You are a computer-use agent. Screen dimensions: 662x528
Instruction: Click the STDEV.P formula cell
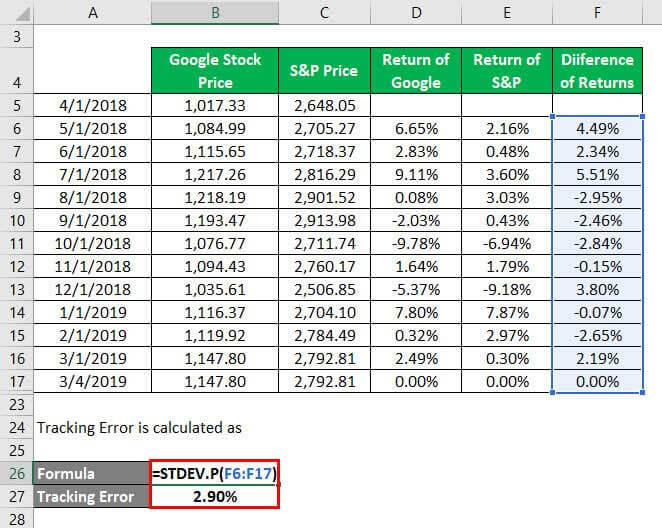coord(214,474)
